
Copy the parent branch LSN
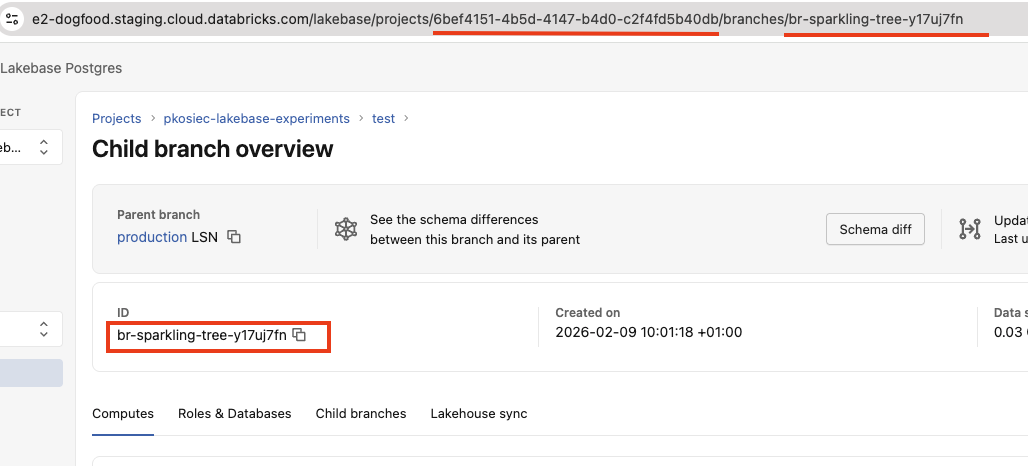click(x=234, y=237)
